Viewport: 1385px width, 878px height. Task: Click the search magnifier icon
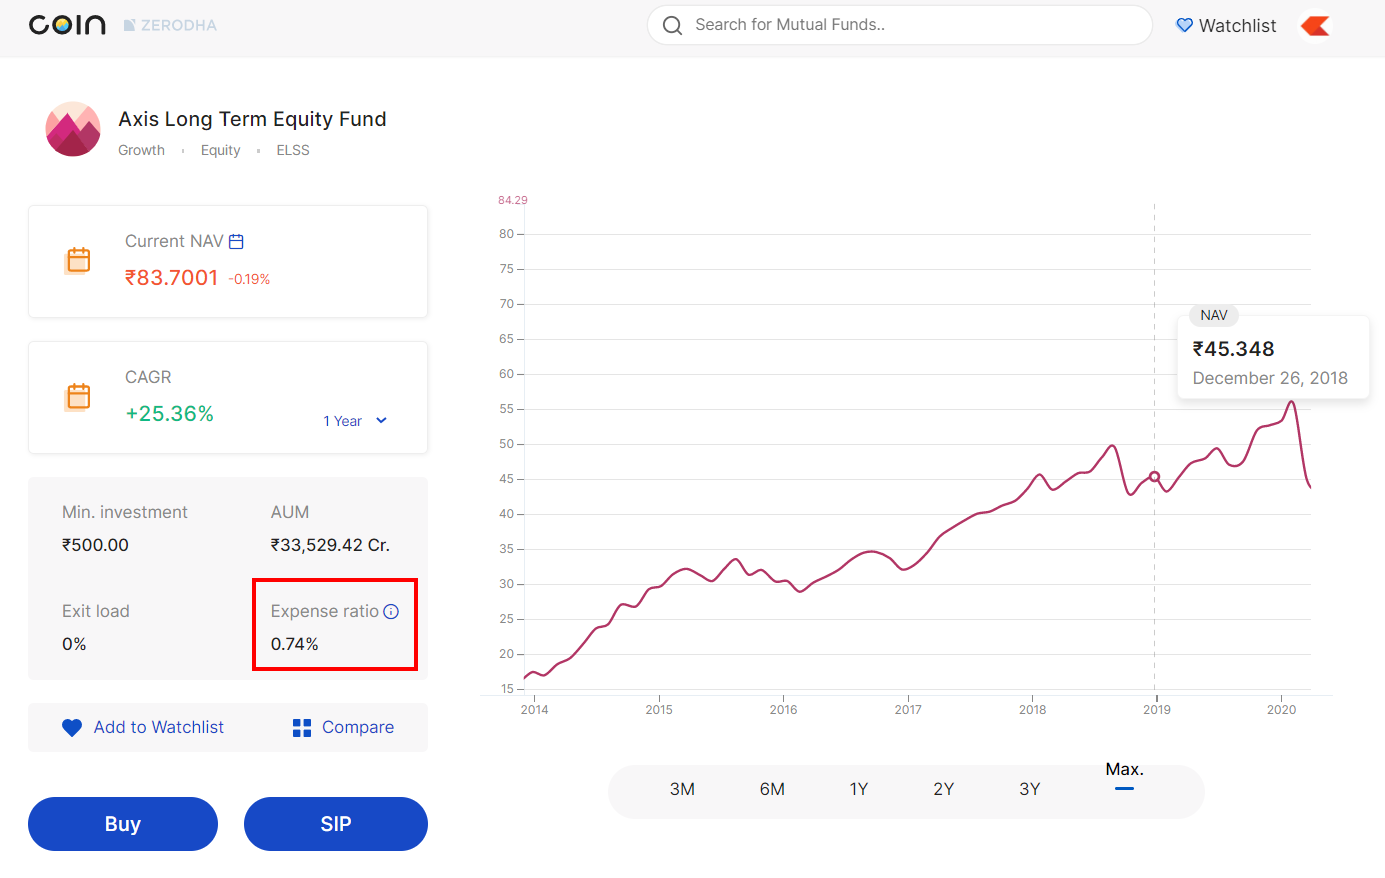tap(673, 25)
